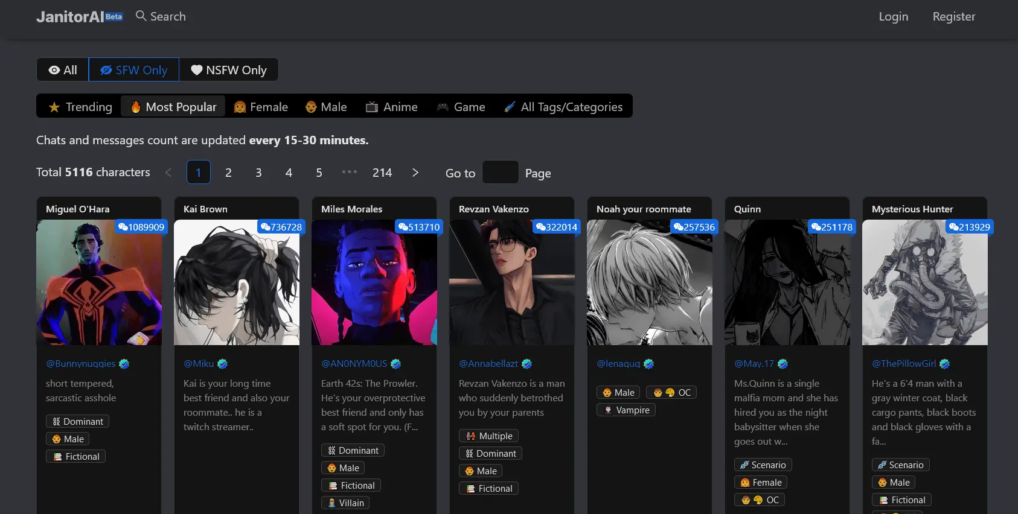Toggle the All content filter

pos(63,70)
